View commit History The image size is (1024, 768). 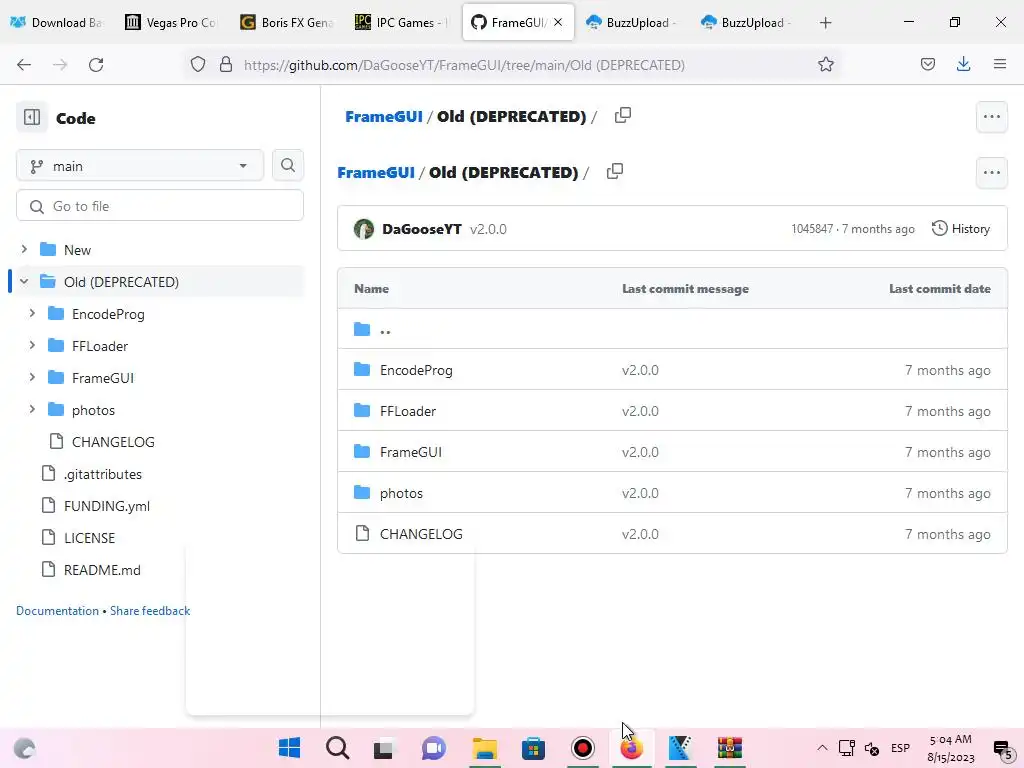961,229
